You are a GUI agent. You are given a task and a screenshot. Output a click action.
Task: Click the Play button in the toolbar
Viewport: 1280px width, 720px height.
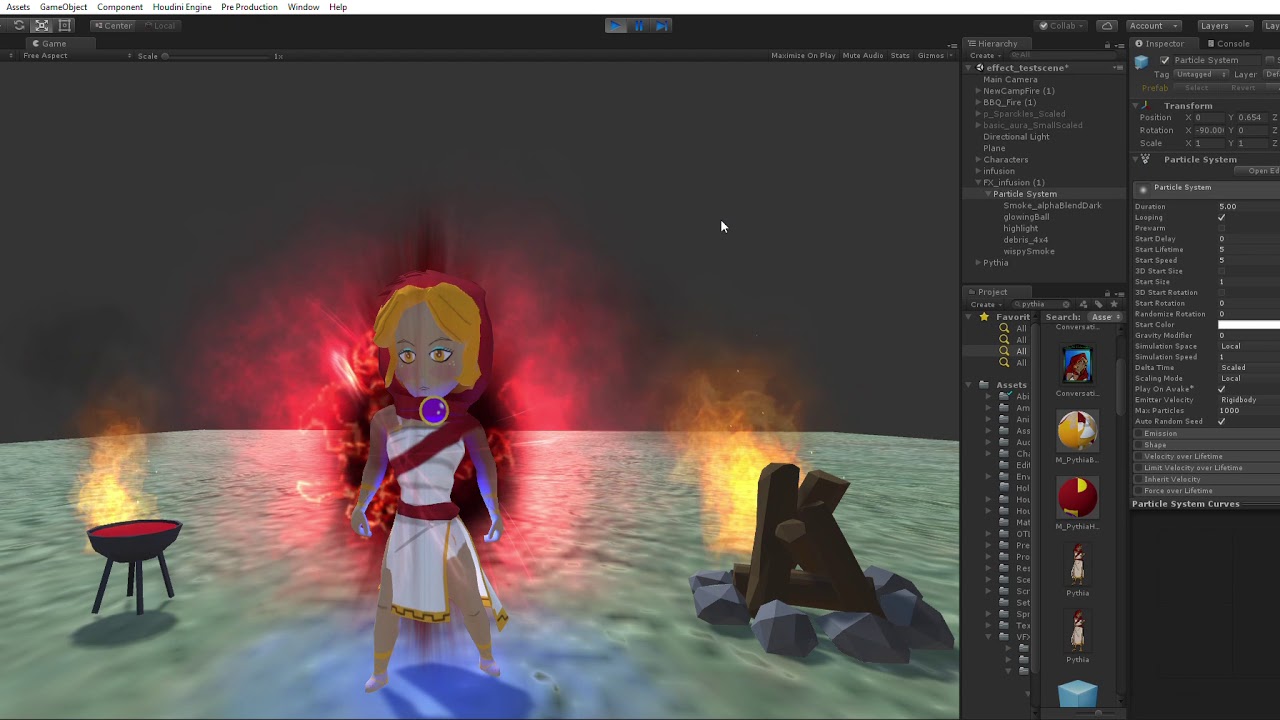coord(616,25)
